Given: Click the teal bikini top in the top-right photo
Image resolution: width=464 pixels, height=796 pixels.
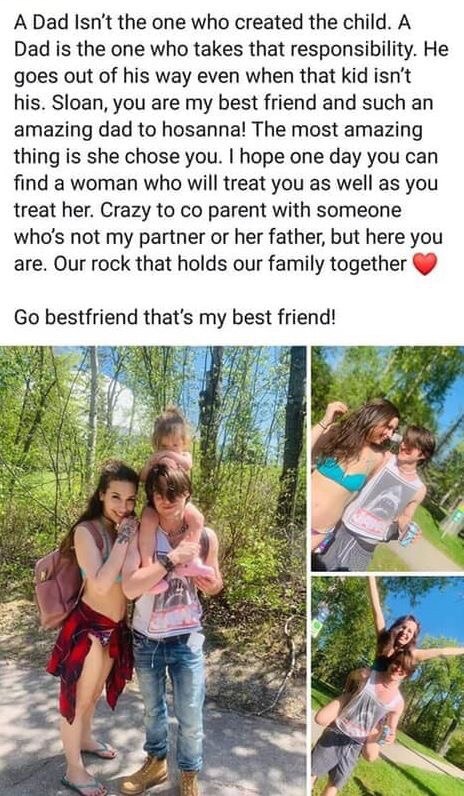Looking at the screenshot, I should point(341,475).
